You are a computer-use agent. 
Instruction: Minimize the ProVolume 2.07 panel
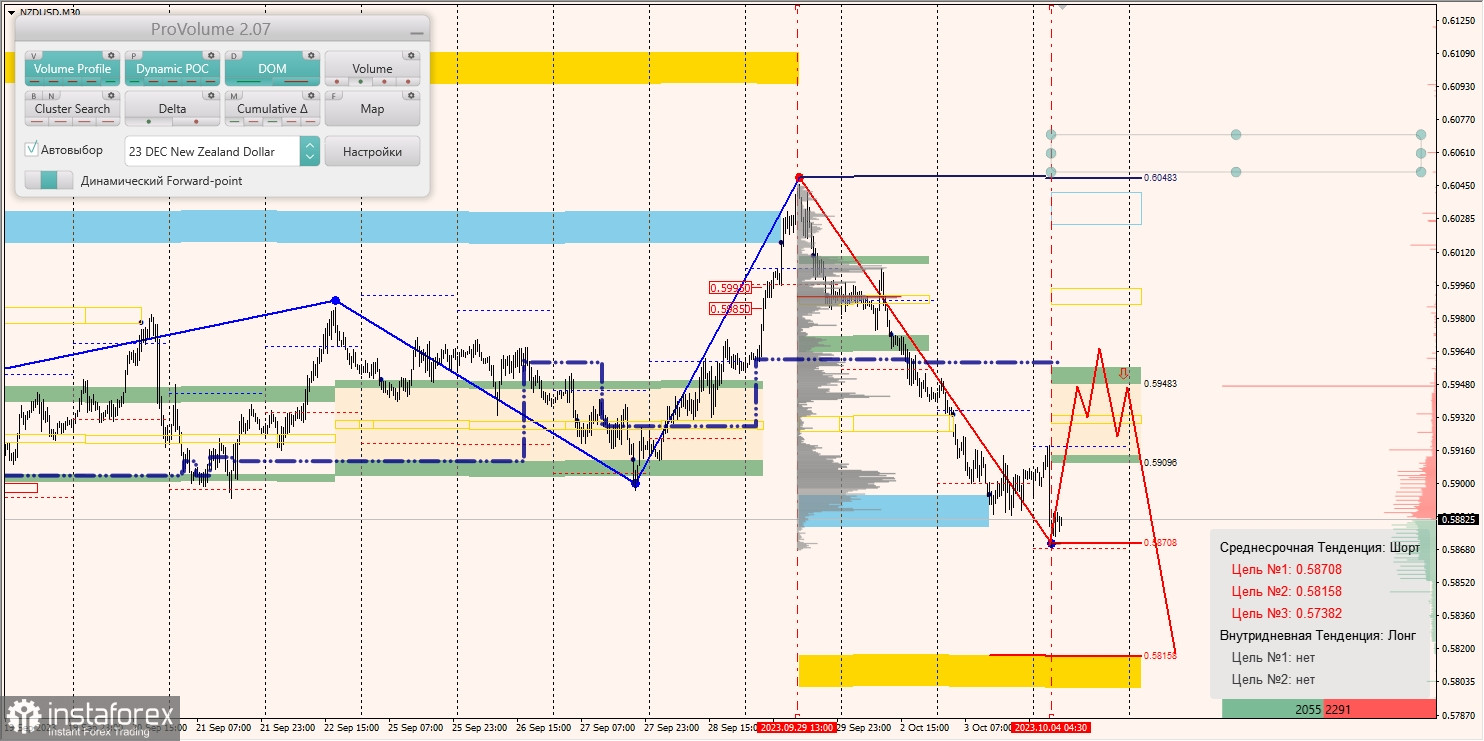(x=416, y=33)
